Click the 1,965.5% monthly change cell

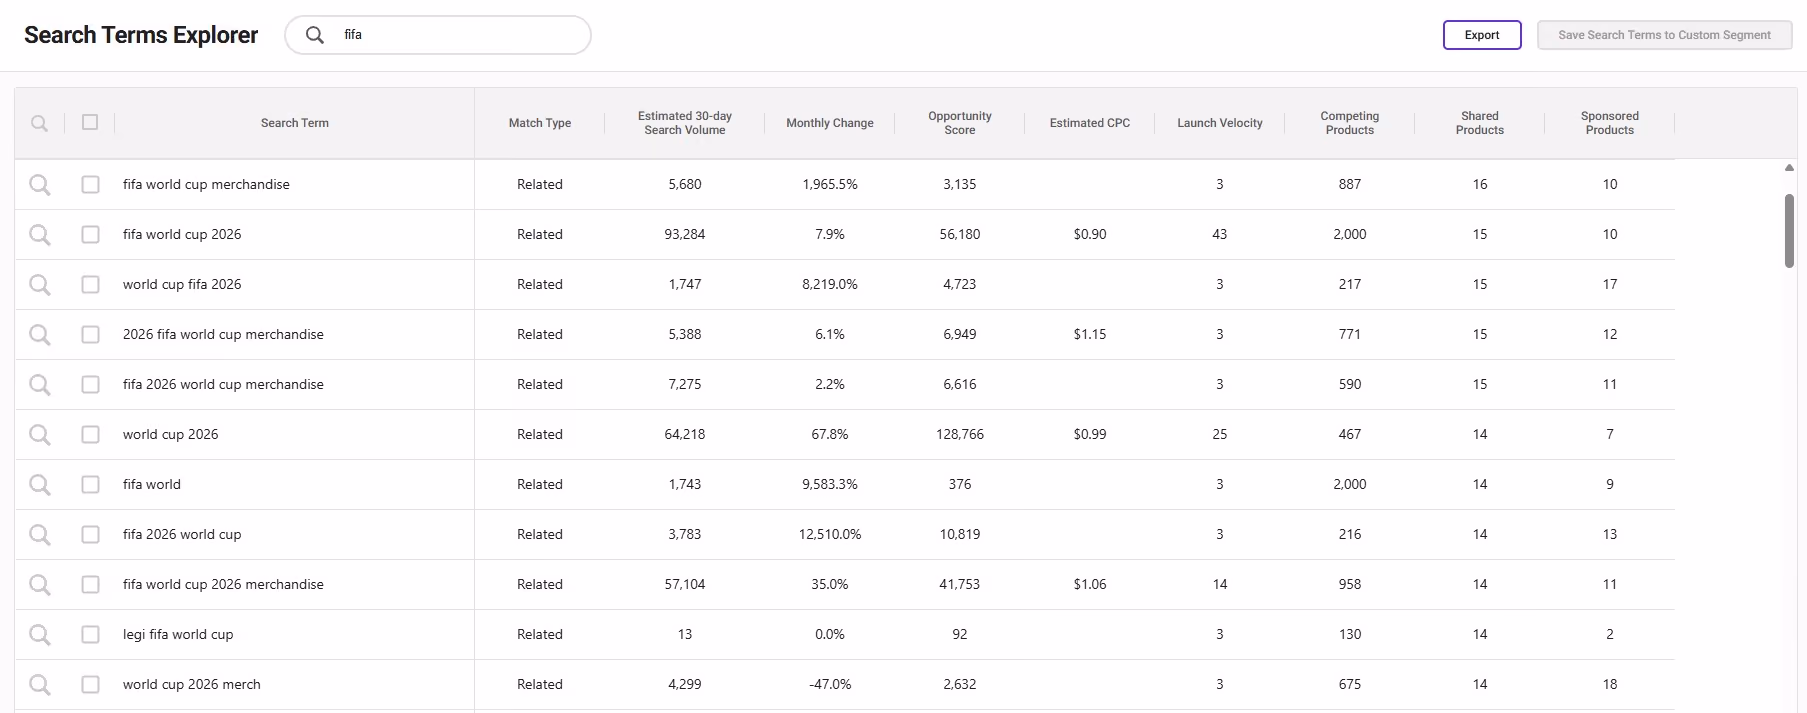pyautogui.click(x=830, y=184)
